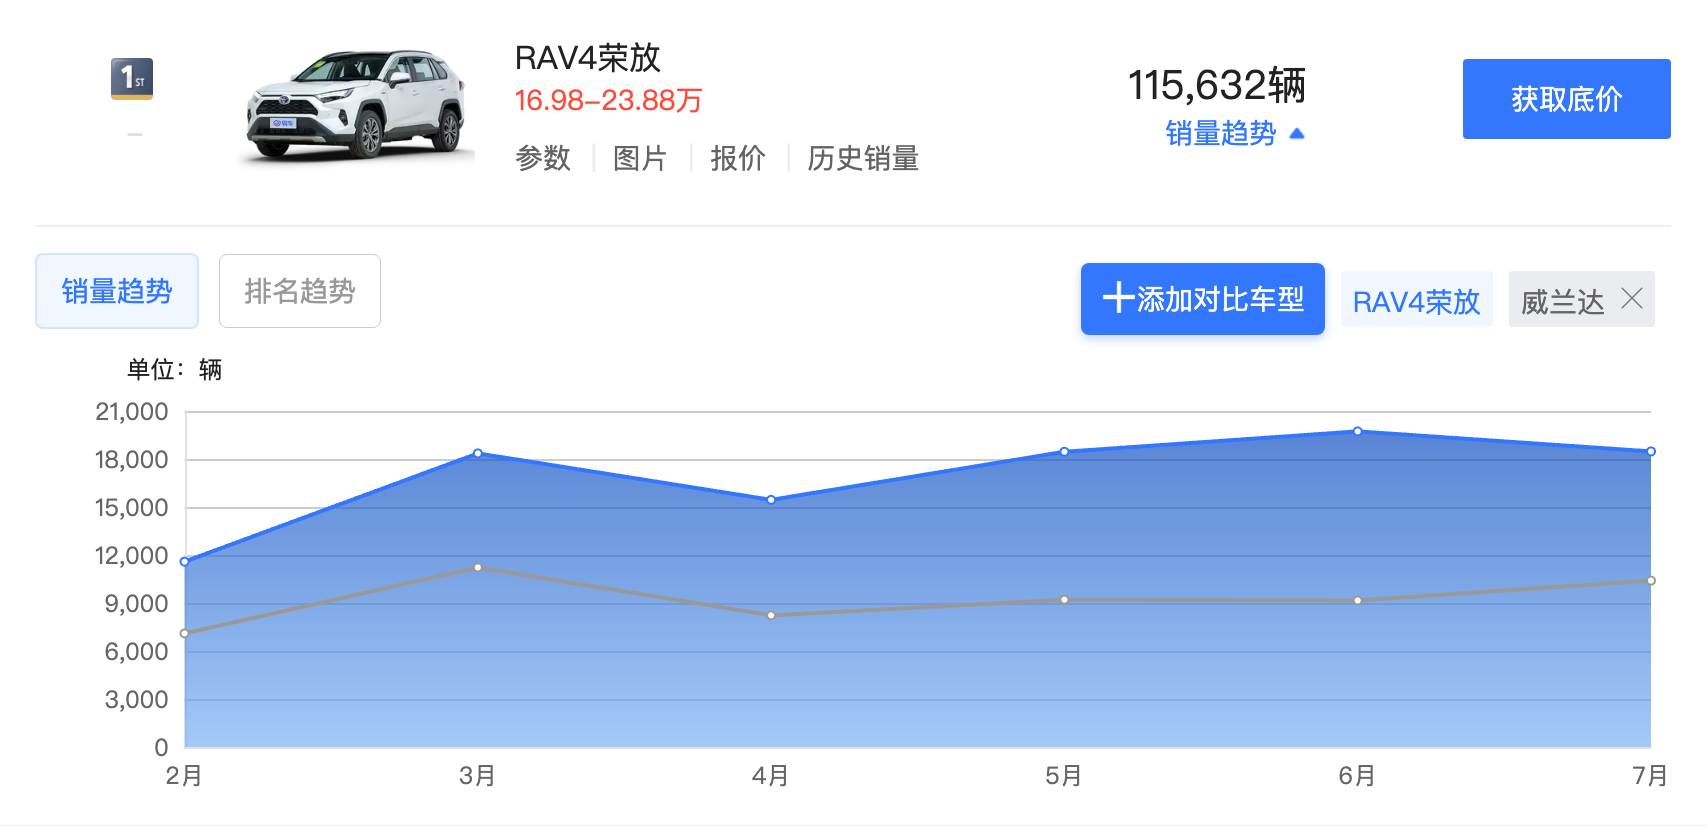Click the 6月 peak point on blue line
1707x826 pixels.
(1357, 431)
